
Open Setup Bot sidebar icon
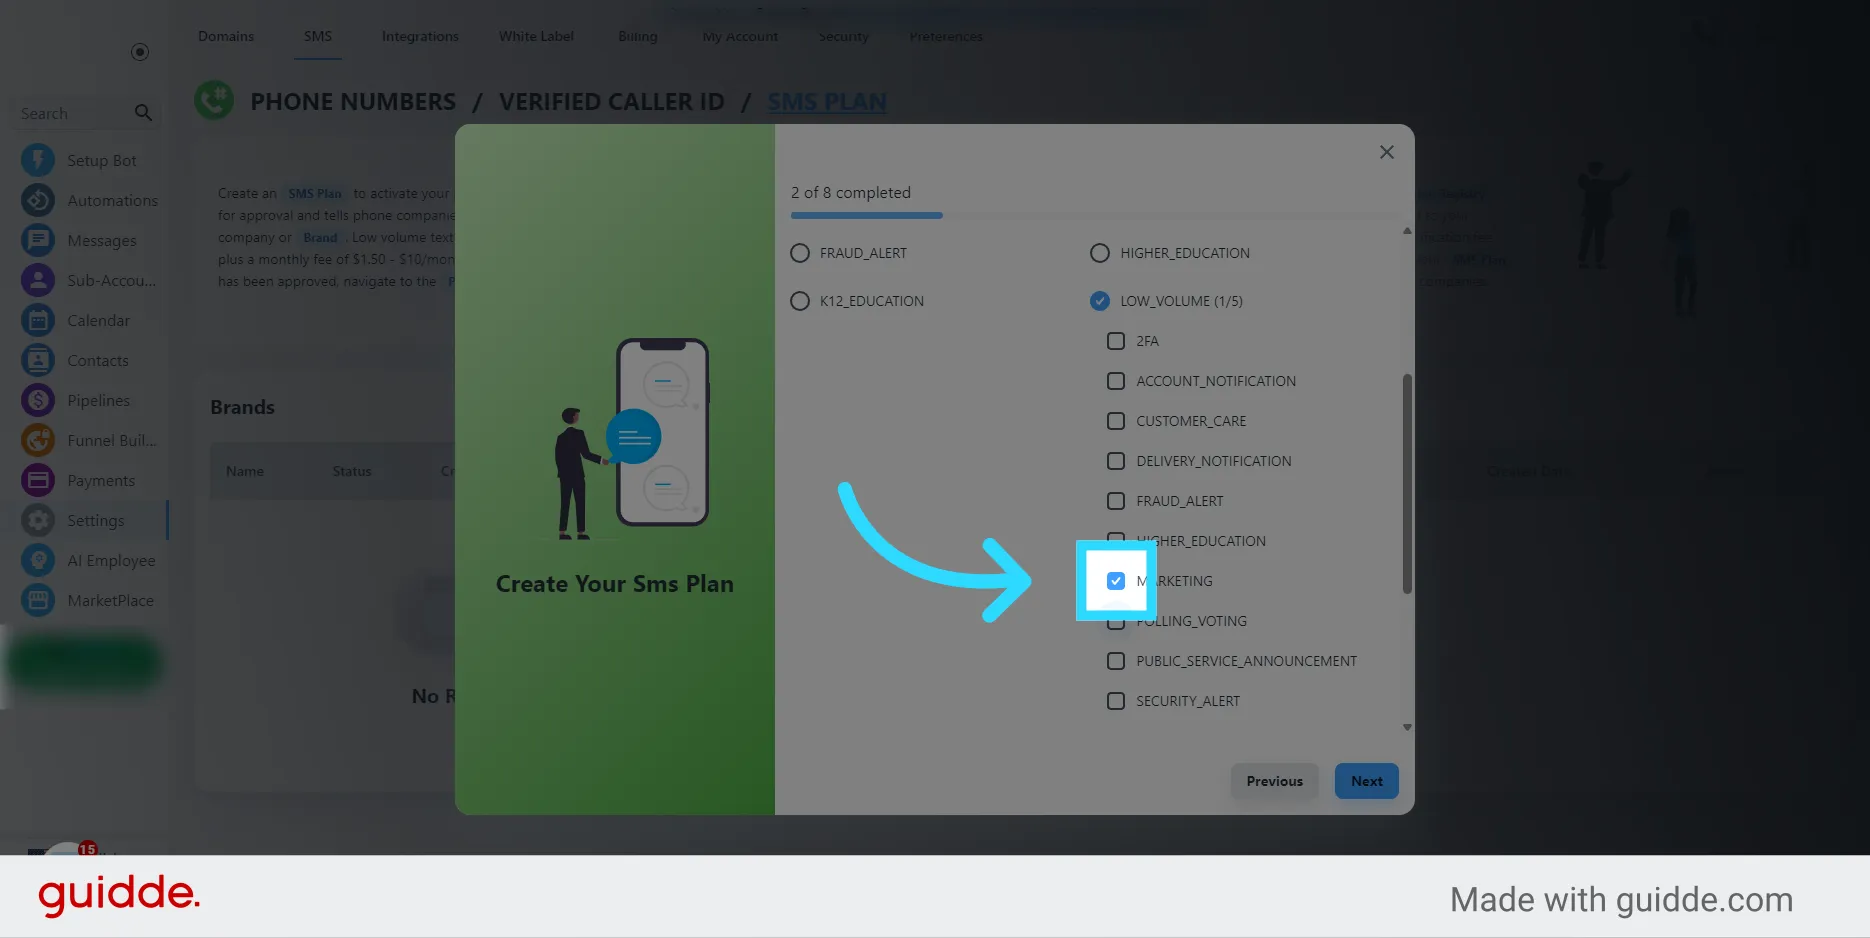point(38,160)
